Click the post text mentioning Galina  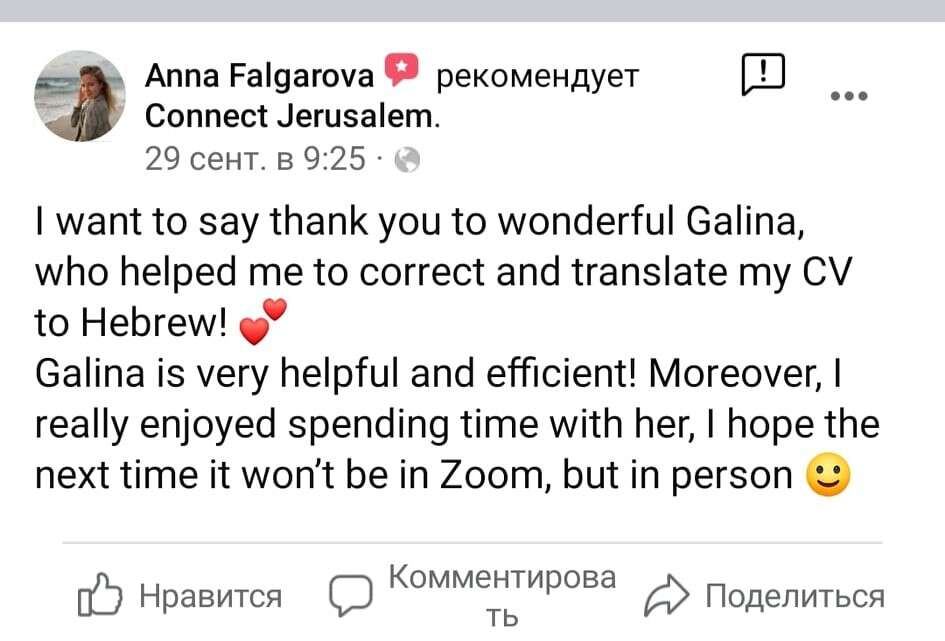(420, 221)
